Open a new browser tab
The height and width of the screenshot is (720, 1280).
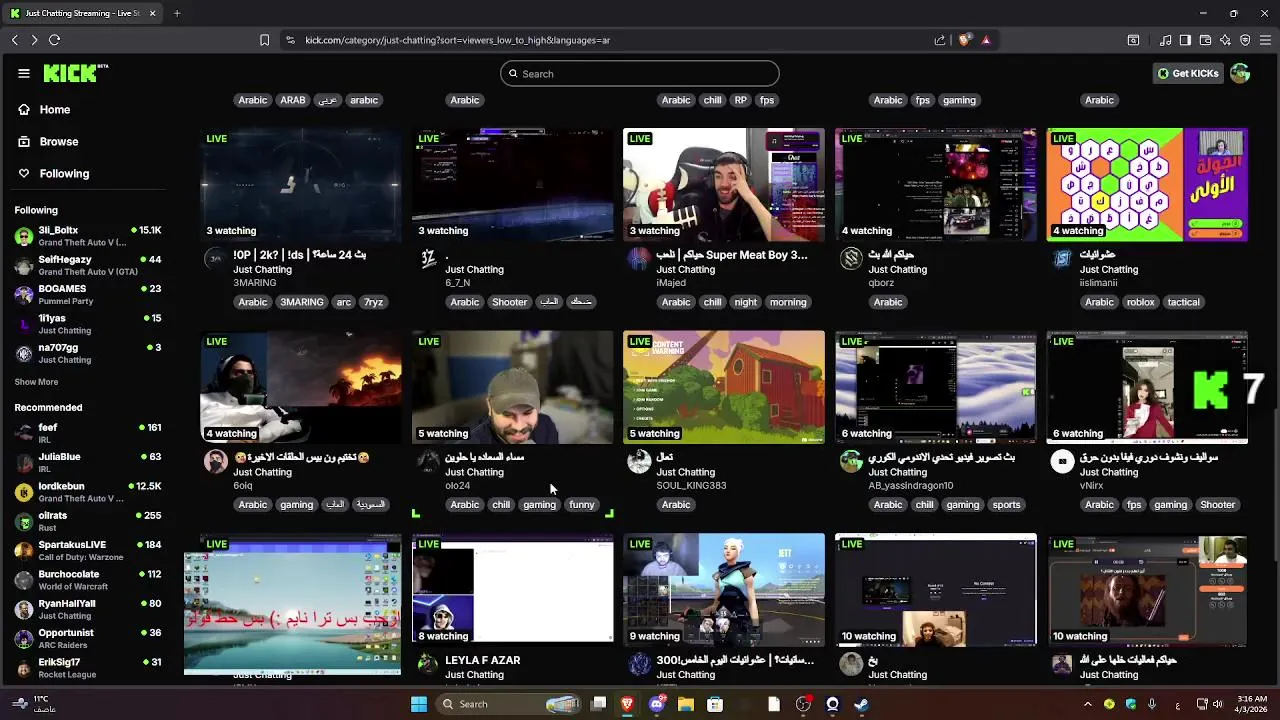(177, 13)
